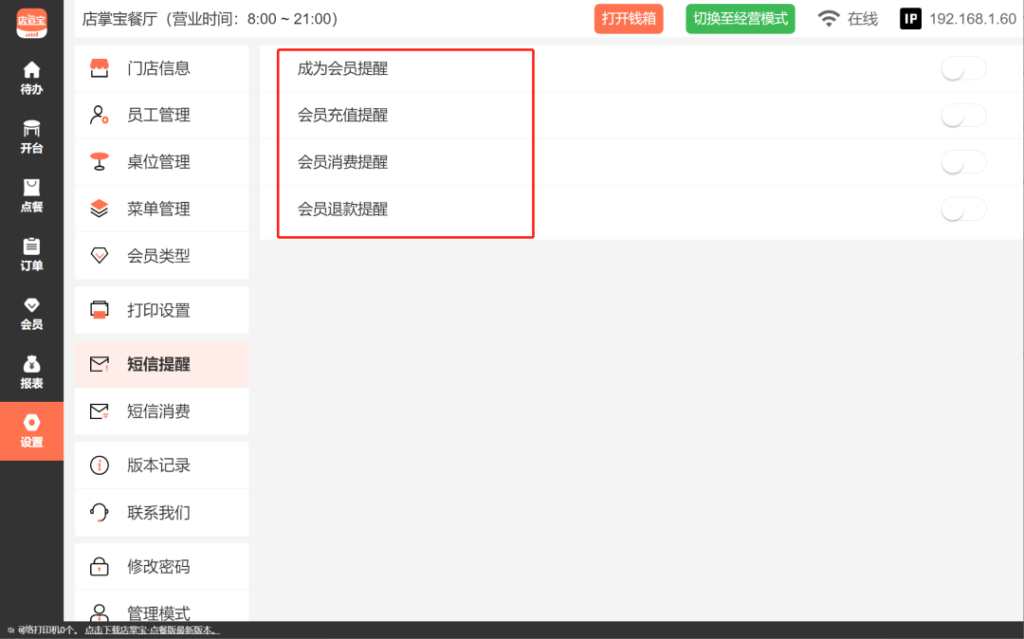1024x639 pixels.
Task: Open the 待办 home section
Action: coord(31,78)
